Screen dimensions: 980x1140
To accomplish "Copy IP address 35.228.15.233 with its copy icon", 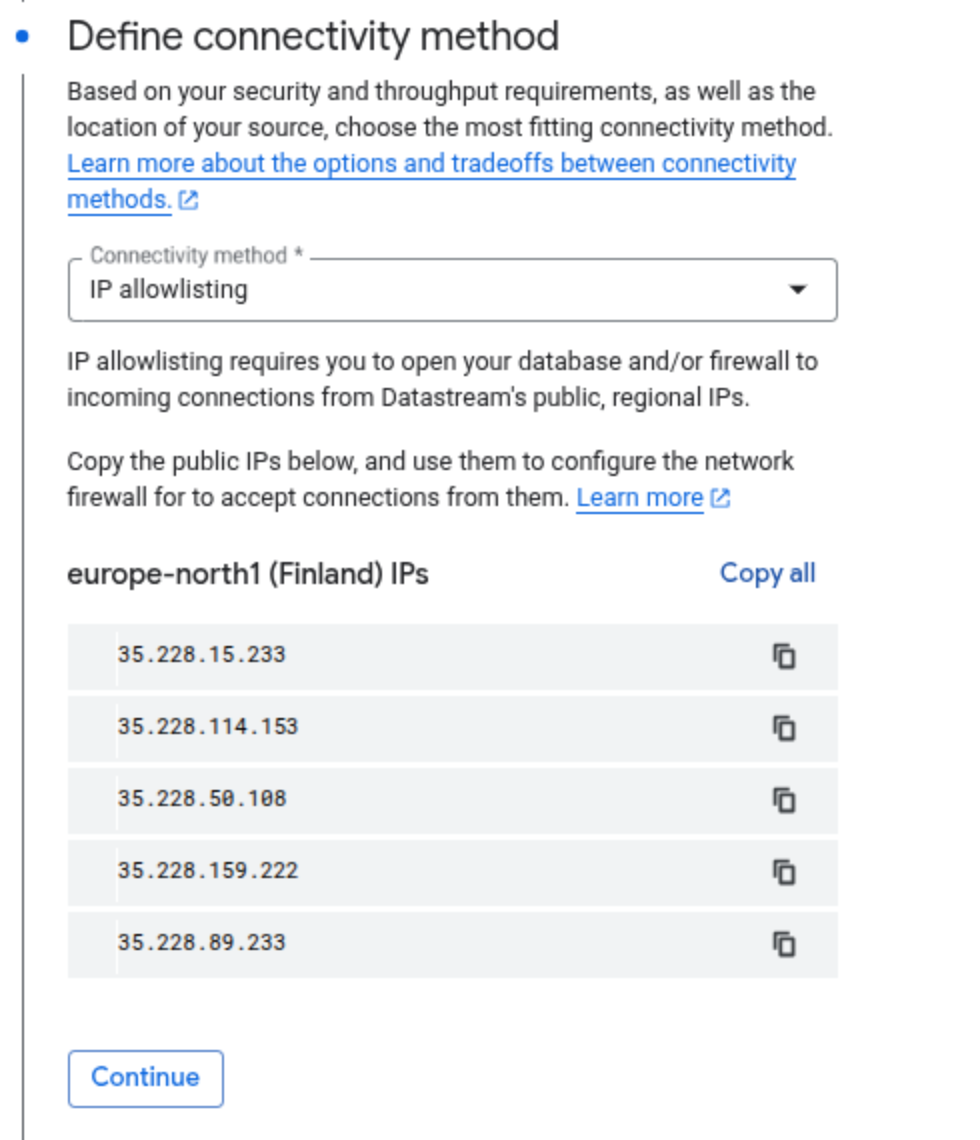I will coord(784,656).
